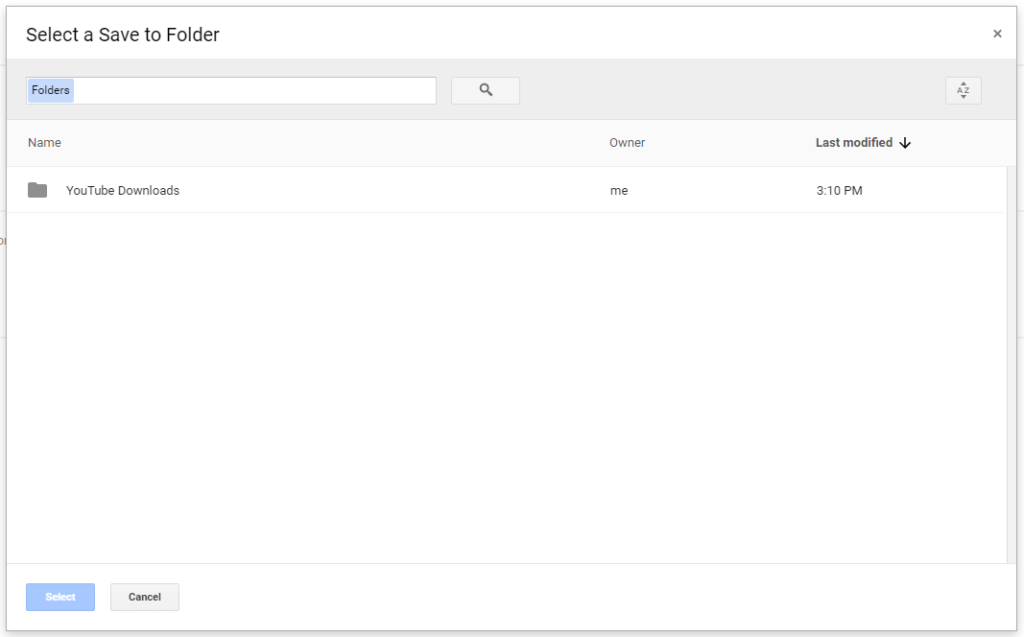Click the empty area below the folder list
Image resolution: width=1024 pixels, height=637 pixels.
pyautogui.click(x=500, y=380)
